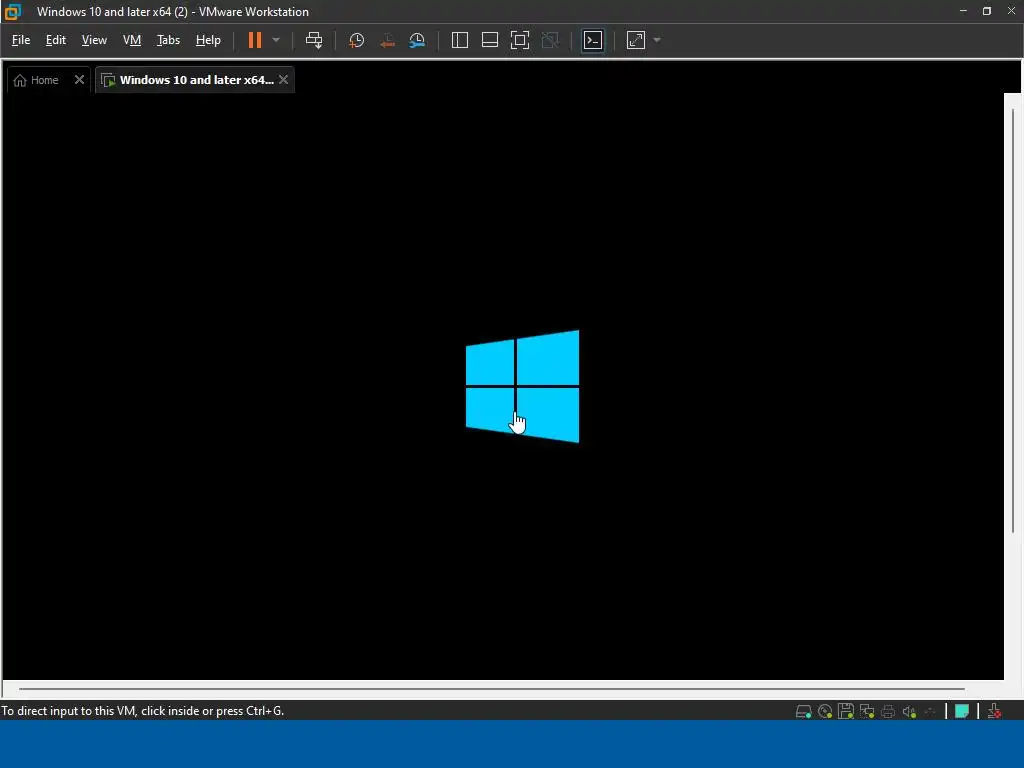Click the floppy drive status icon
Viewport: 1024px width, 768px height.
(846, 711)
